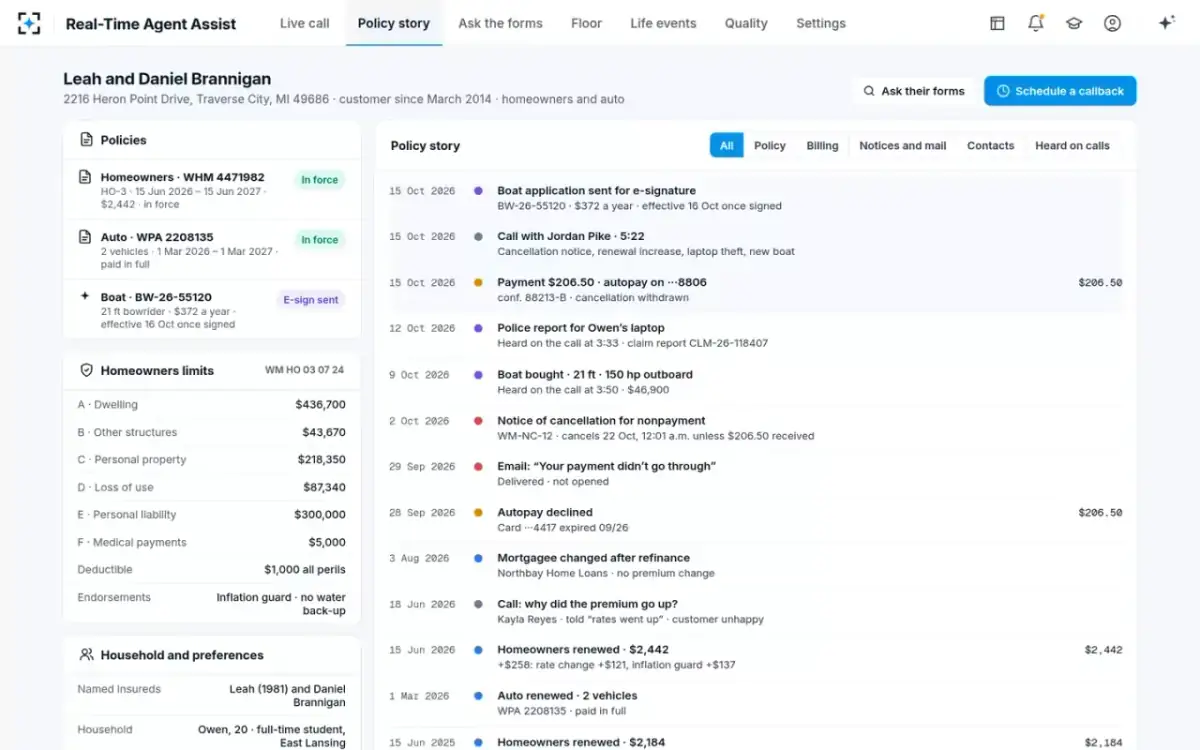Screen dimensions: 1200x750
Task: Click the Real-Time Agent Assist logo icon
Action: coord(29,23)
